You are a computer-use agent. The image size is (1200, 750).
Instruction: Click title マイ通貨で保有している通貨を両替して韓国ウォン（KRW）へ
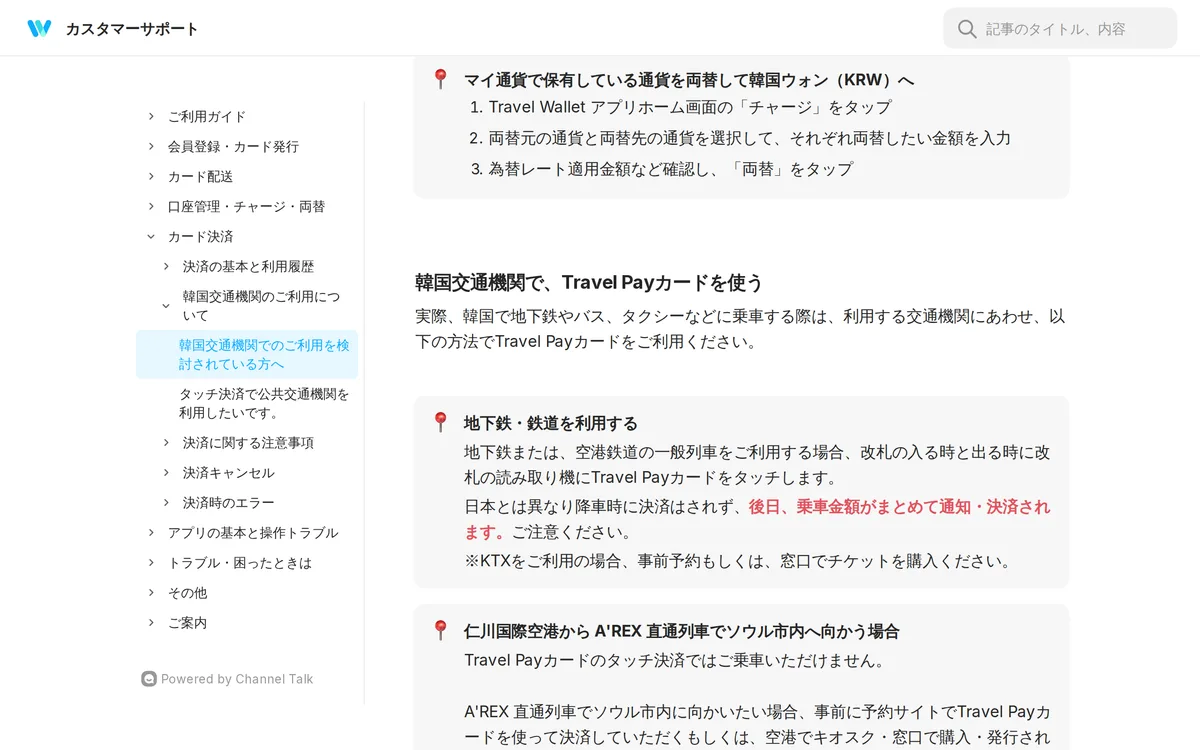coord(689,80)
